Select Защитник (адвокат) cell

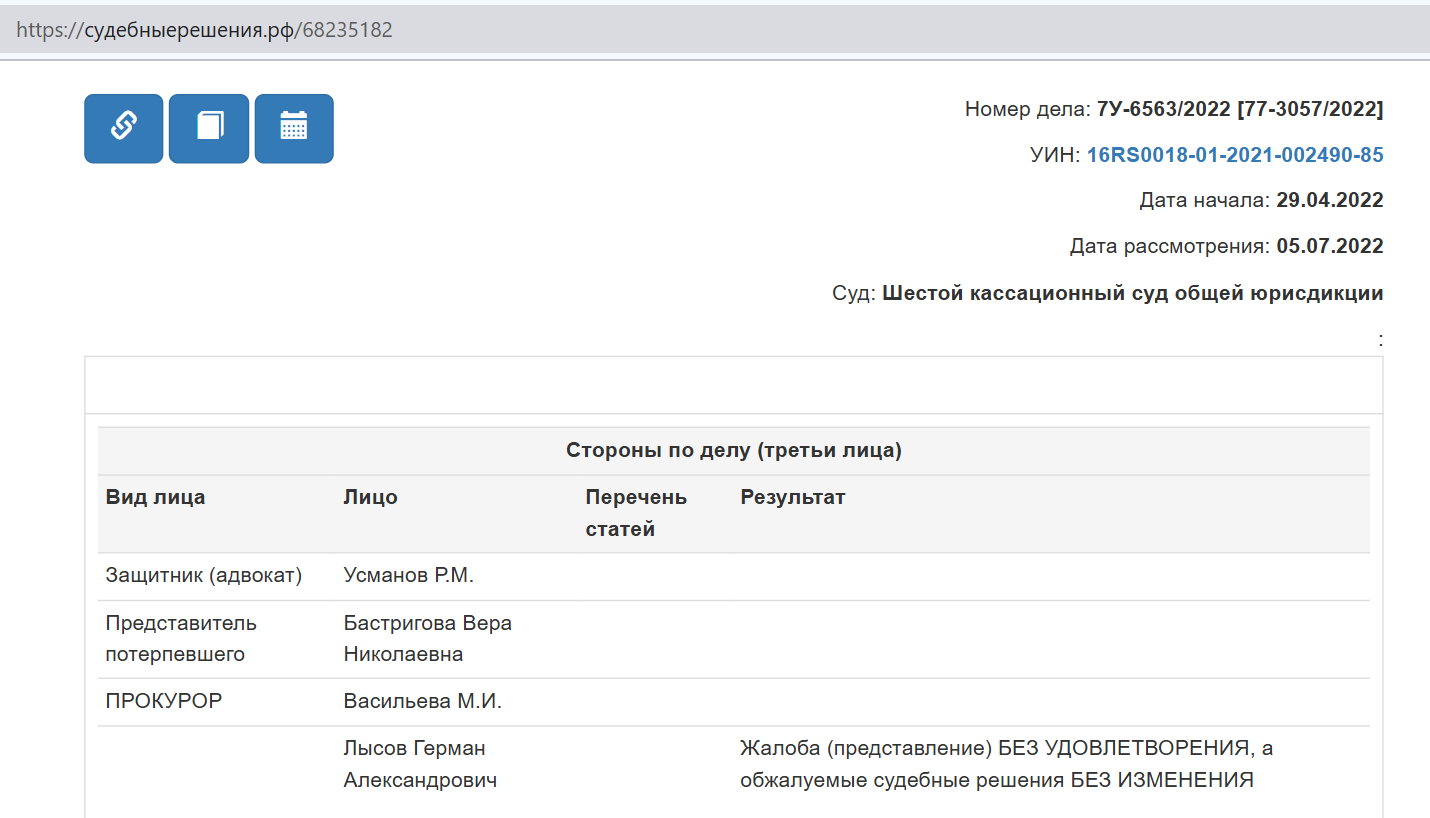[204, 576]
